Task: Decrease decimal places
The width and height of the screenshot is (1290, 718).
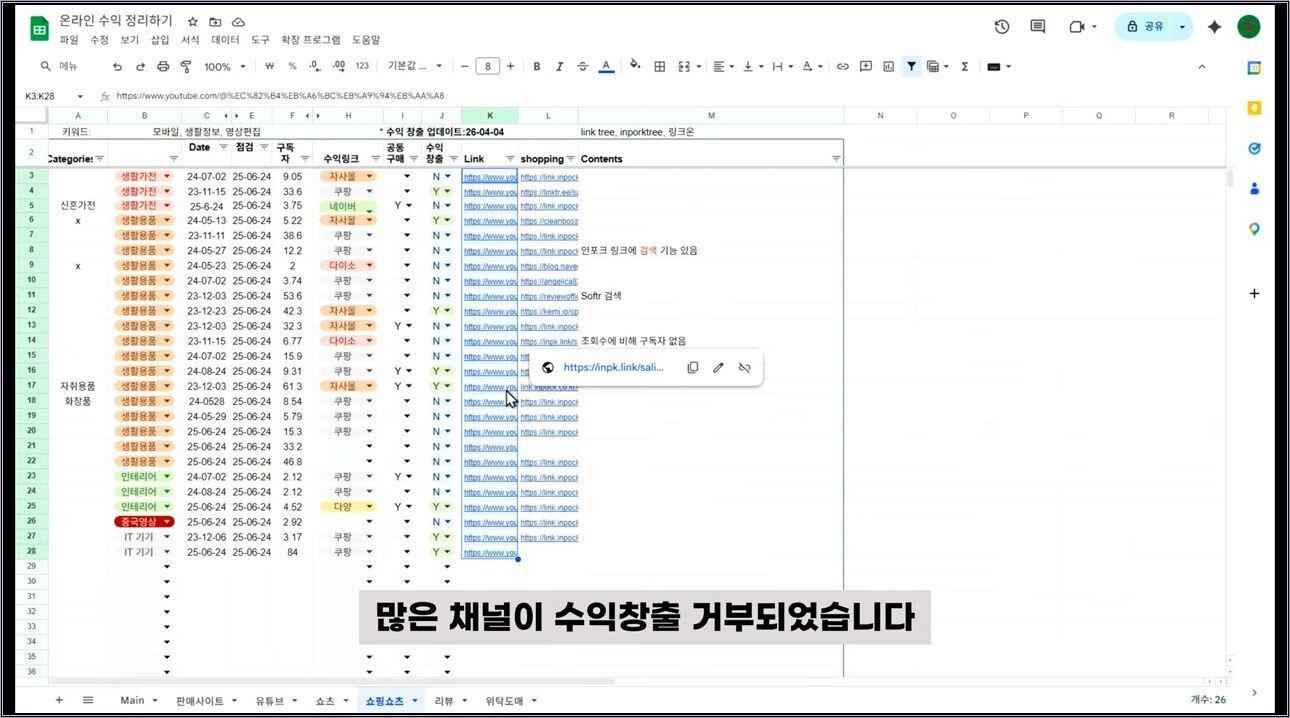Action: point(315,67)
